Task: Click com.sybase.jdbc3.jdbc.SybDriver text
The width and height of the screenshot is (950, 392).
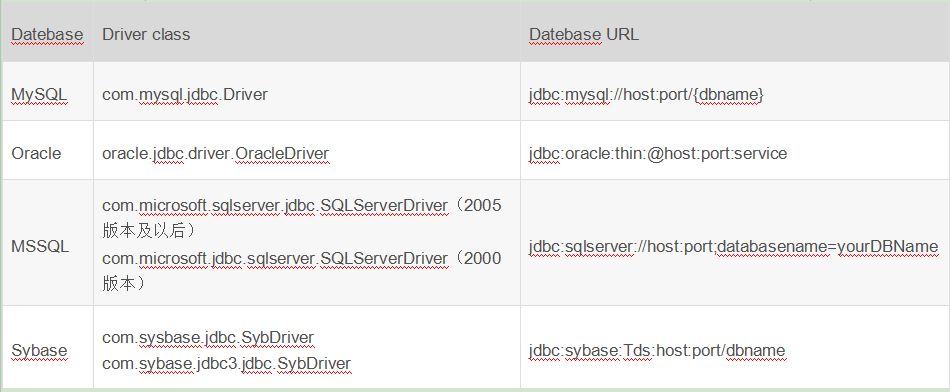Action: click(227, 364)
